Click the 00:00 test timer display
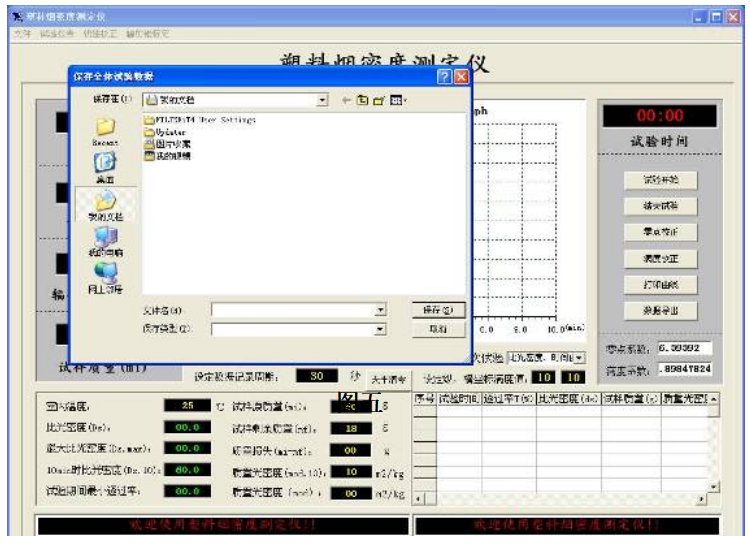 (x=660, y=115)
